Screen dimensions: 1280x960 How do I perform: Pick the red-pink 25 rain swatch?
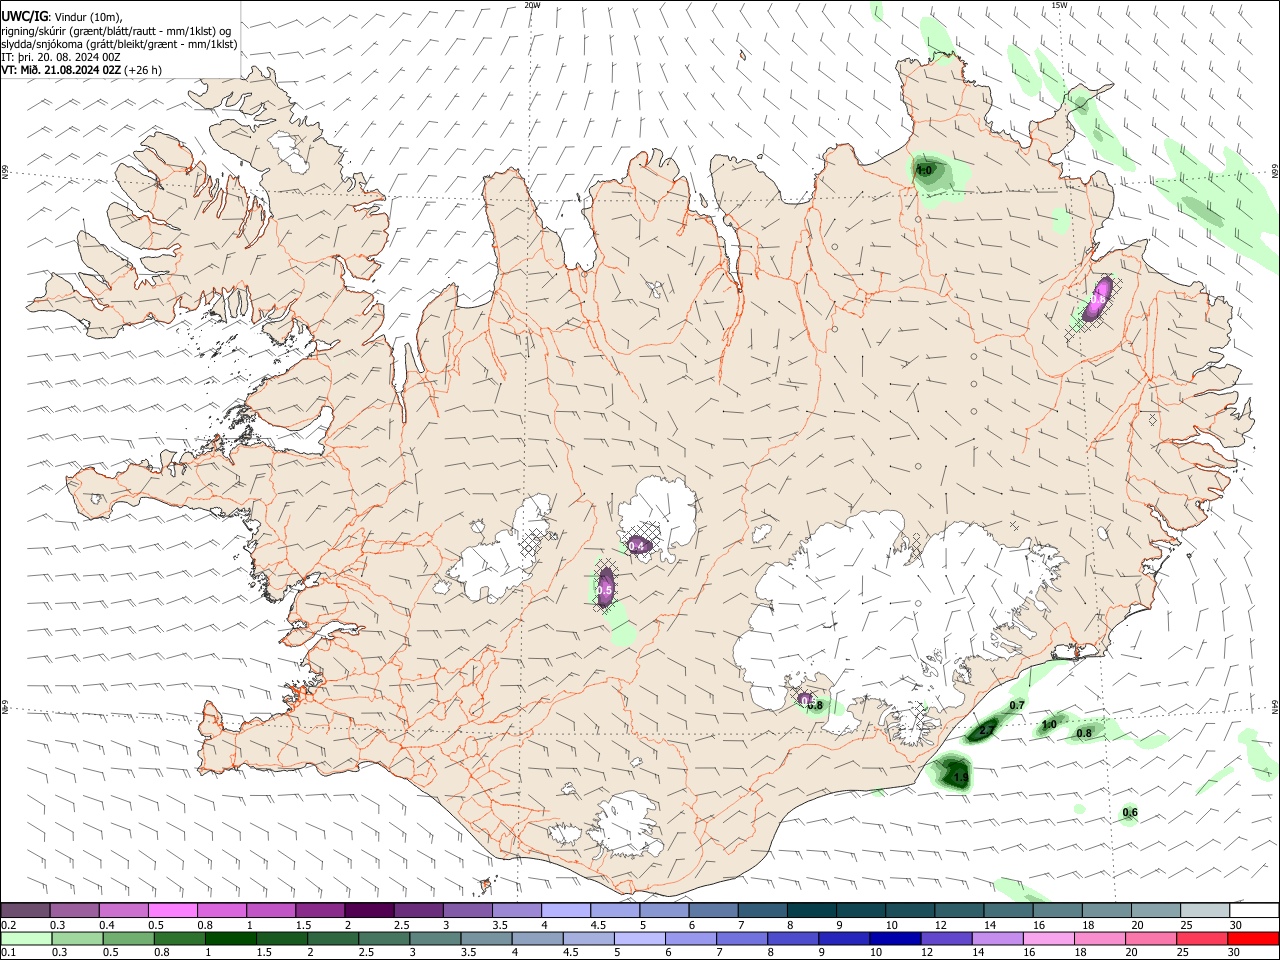click(x=1203, y=938)
